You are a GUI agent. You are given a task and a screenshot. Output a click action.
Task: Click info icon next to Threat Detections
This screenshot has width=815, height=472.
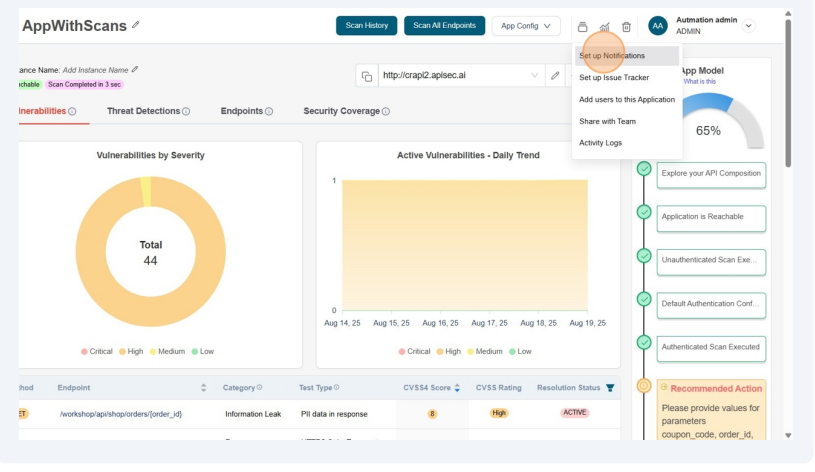tap(186, 111)
